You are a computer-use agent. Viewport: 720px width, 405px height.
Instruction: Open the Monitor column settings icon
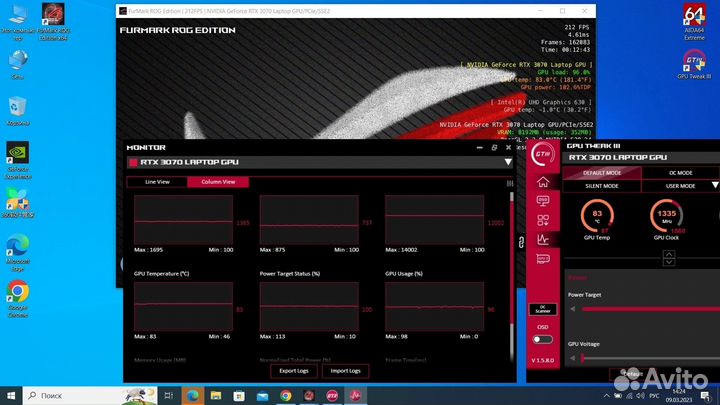coord(510,183)
